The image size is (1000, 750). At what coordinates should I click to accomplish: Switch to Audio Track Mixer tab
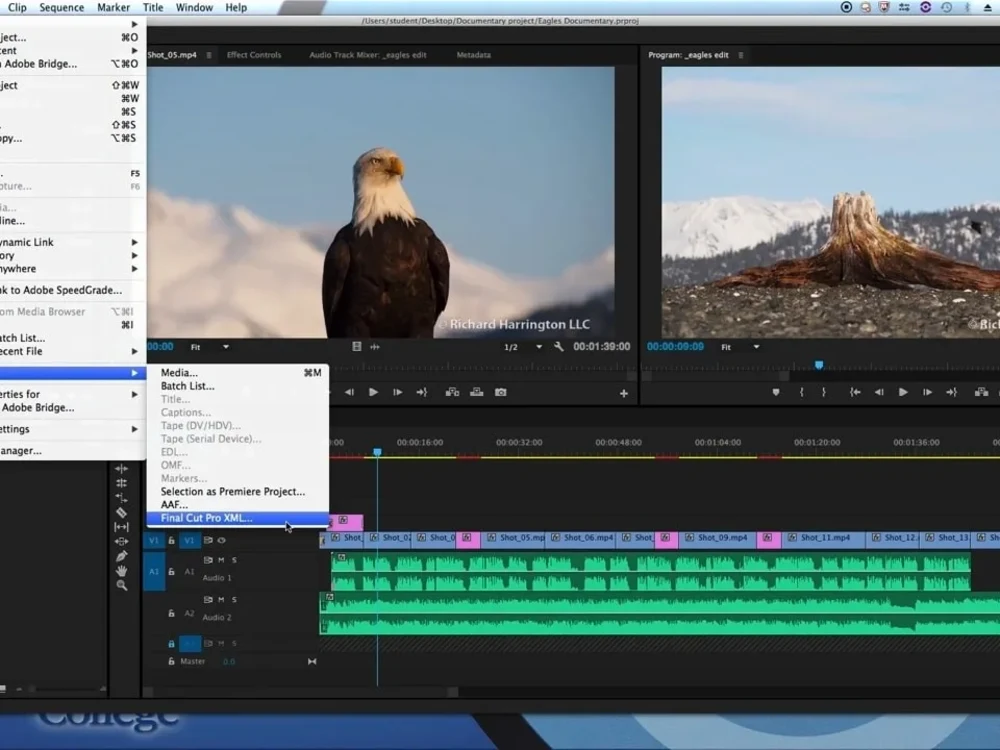[368, 55]
